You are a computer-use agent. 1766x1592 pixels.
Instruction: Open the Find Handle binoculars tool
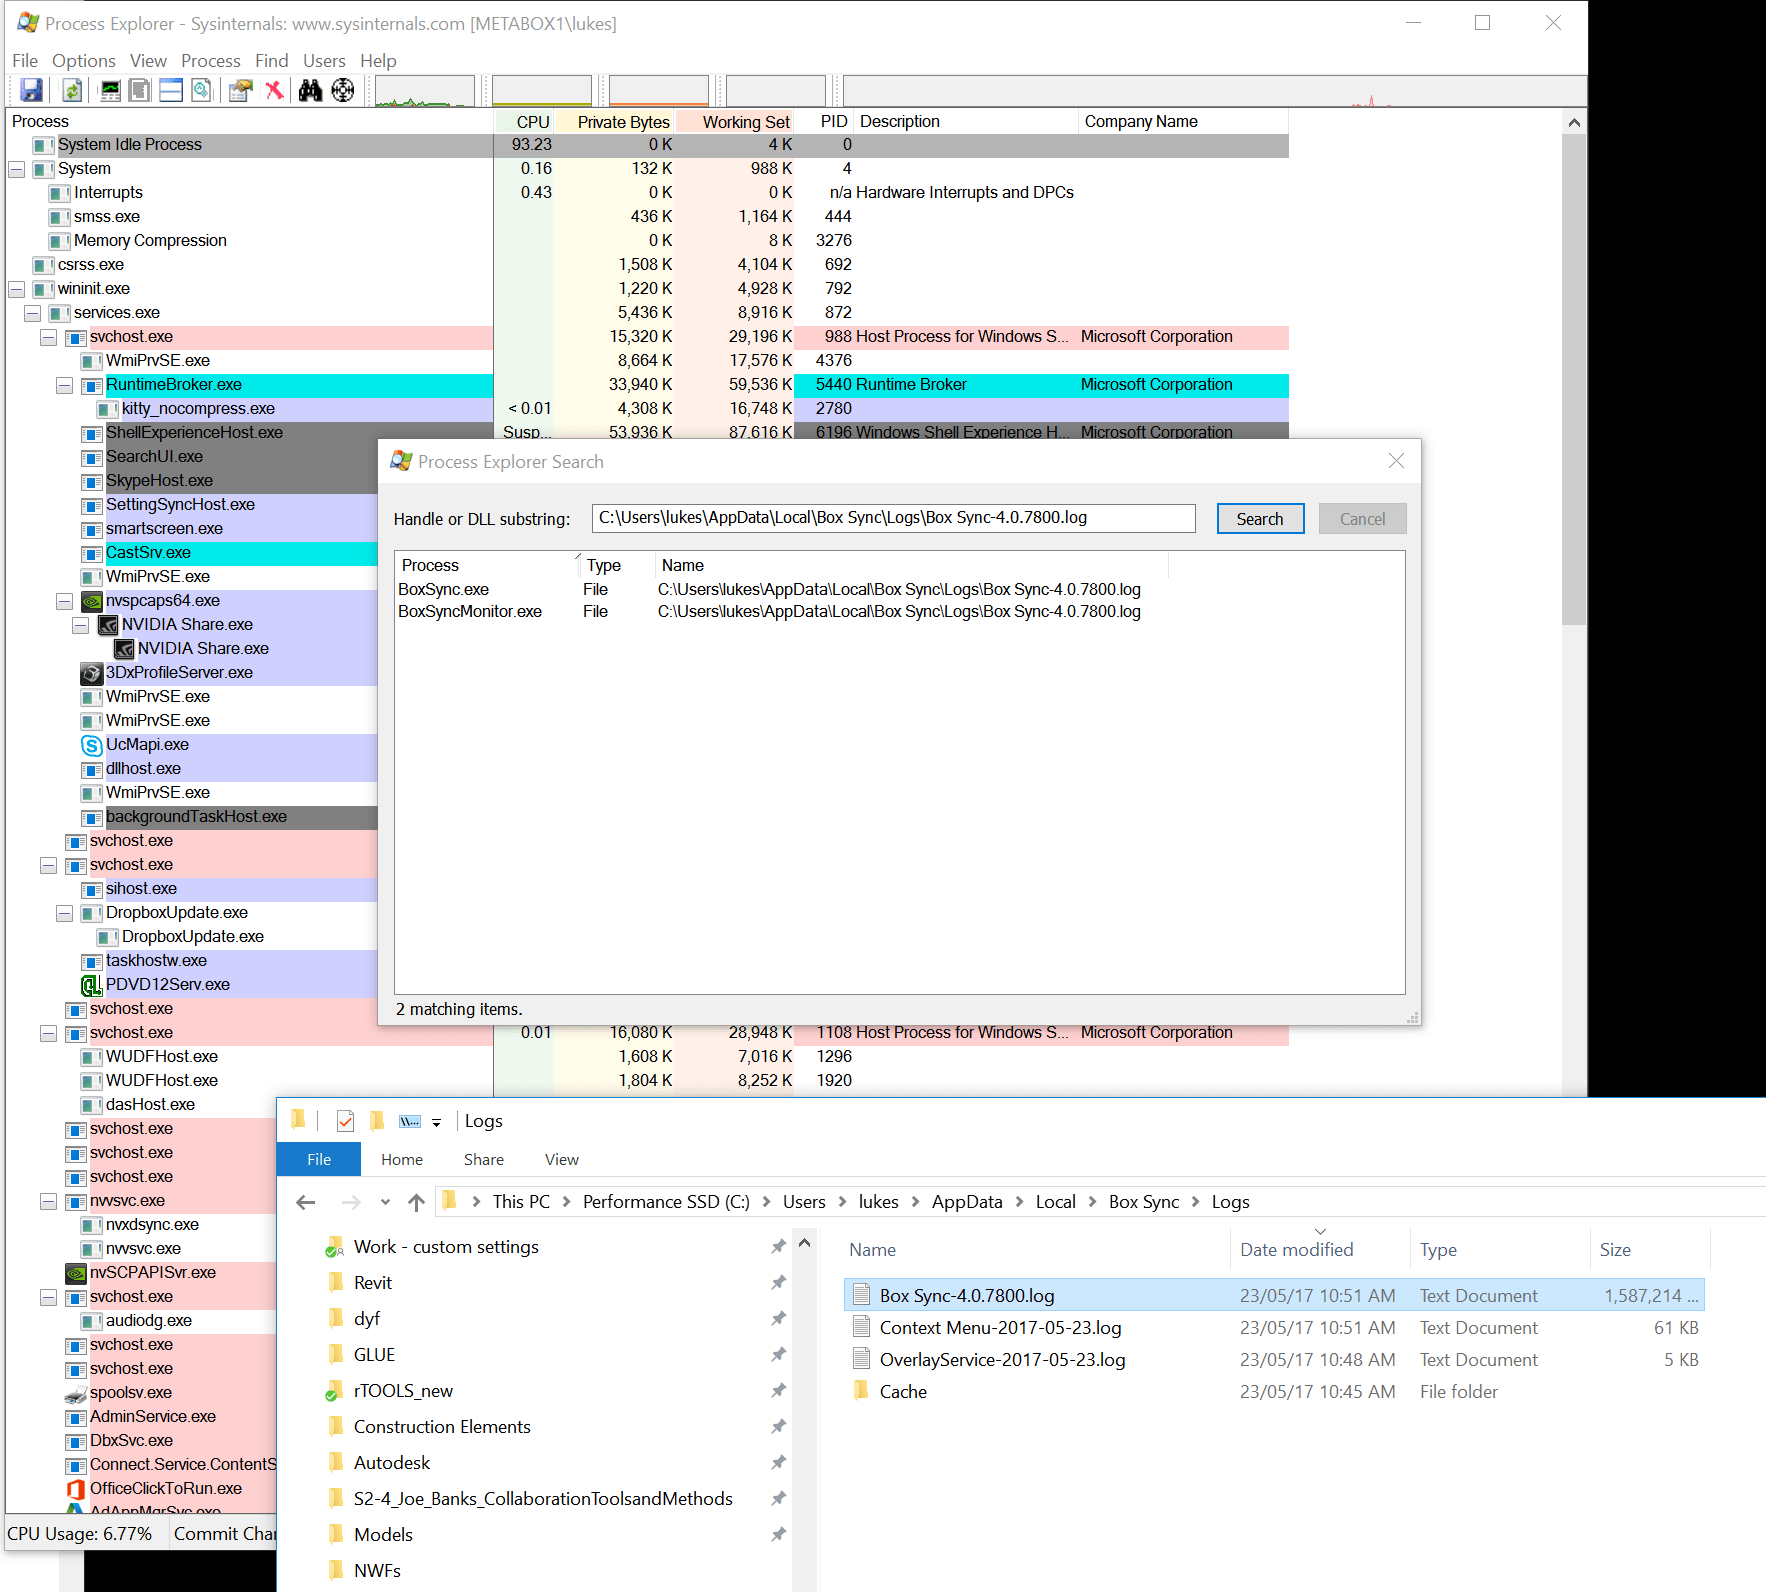pos(311,90)
